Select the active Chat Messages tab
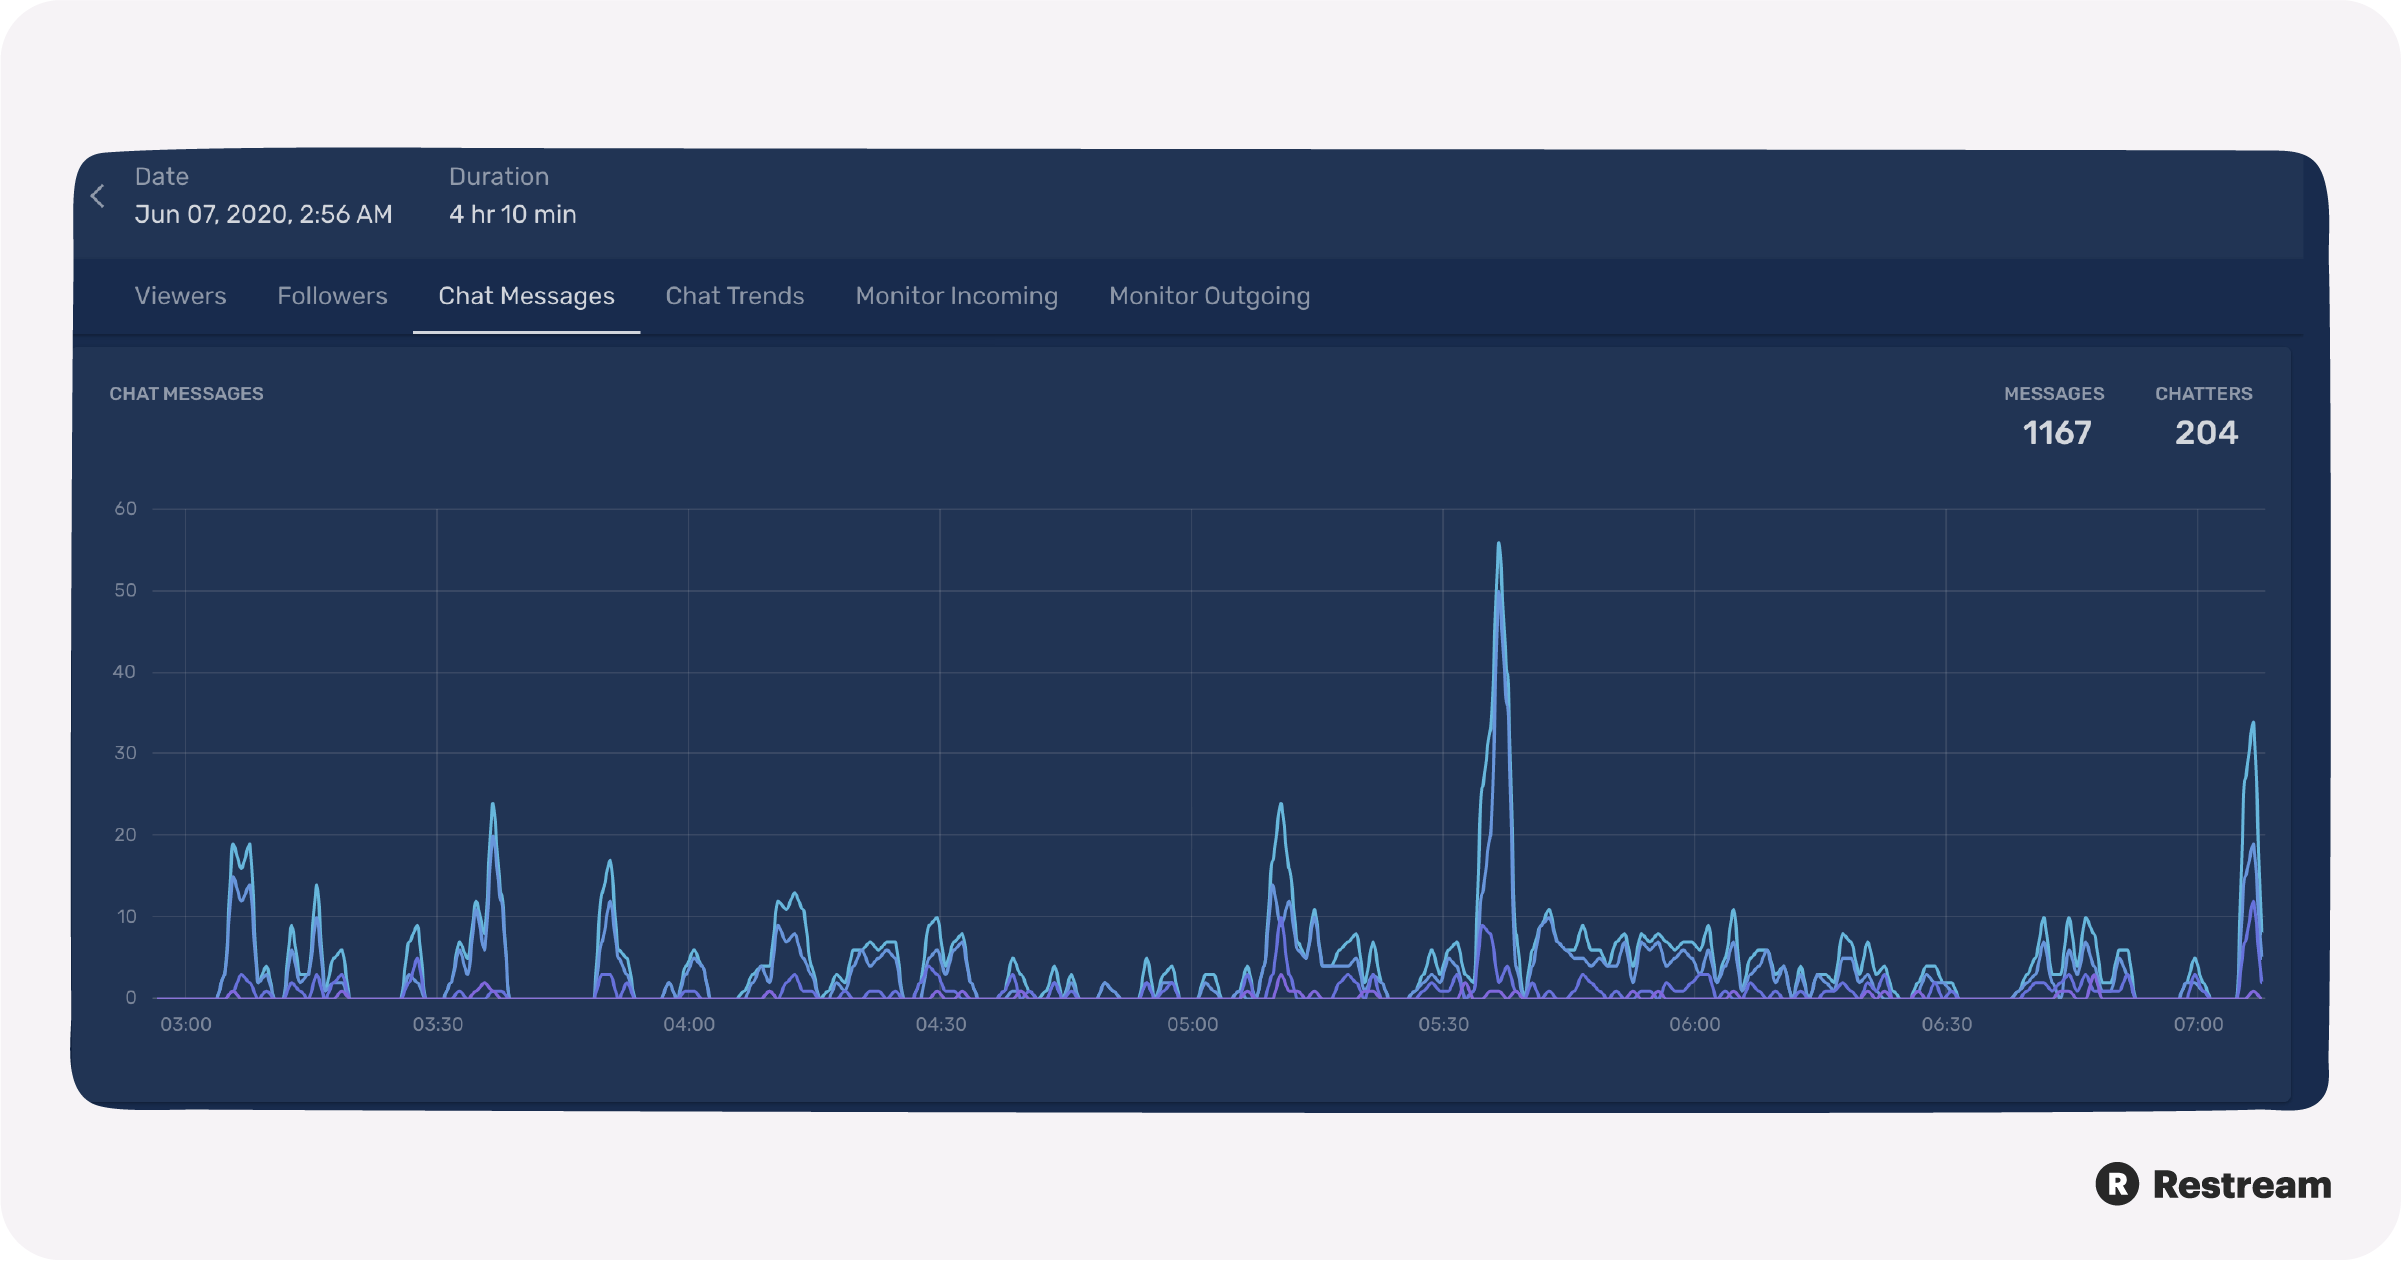Viewport: 2401px width, 1261px height. [x=525, y=296]
